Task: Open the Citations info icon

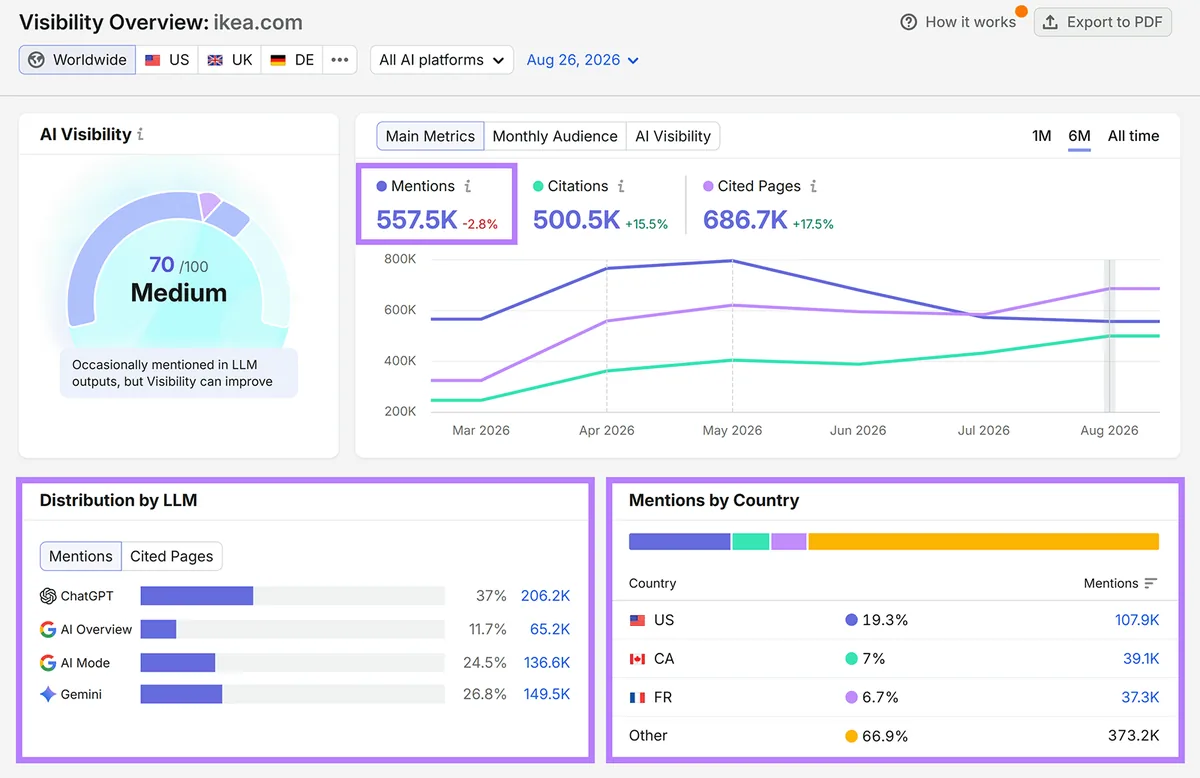Action: click(x=621, y=186)
